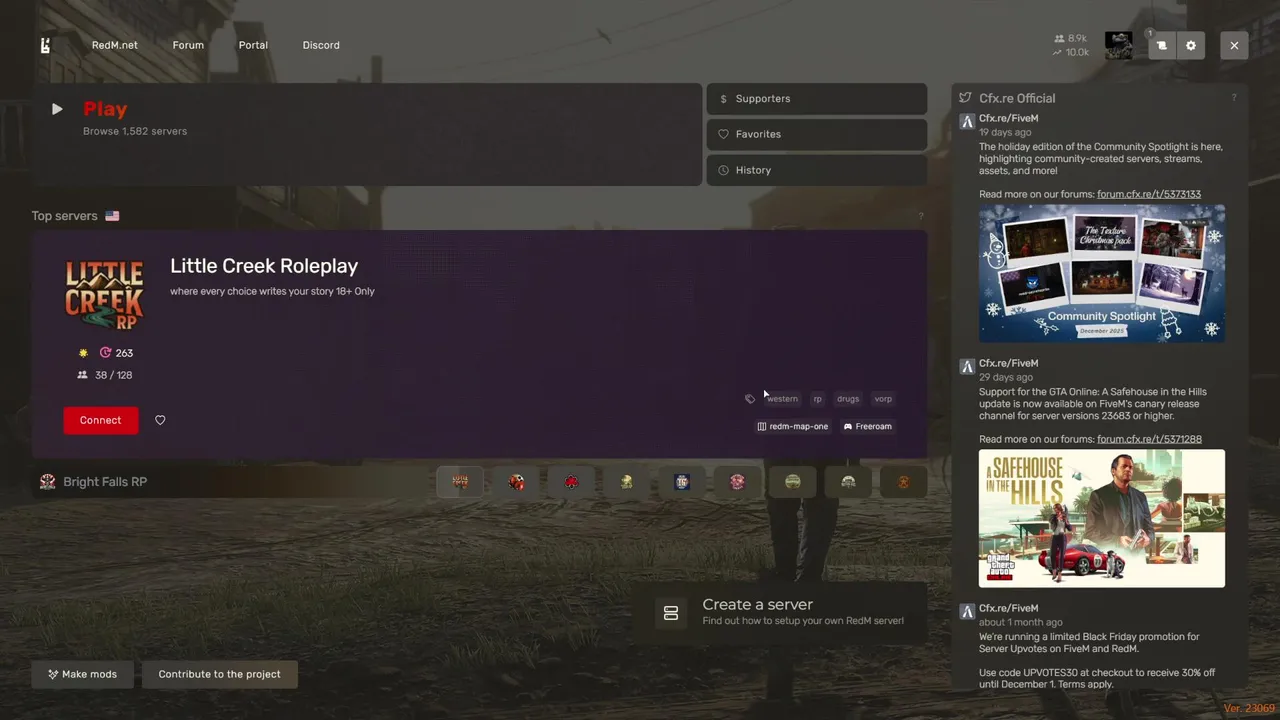The width and height of the screenshot is (1280, 720).
Task: Select the red maple leaf server icon
Action: (571, 482)
